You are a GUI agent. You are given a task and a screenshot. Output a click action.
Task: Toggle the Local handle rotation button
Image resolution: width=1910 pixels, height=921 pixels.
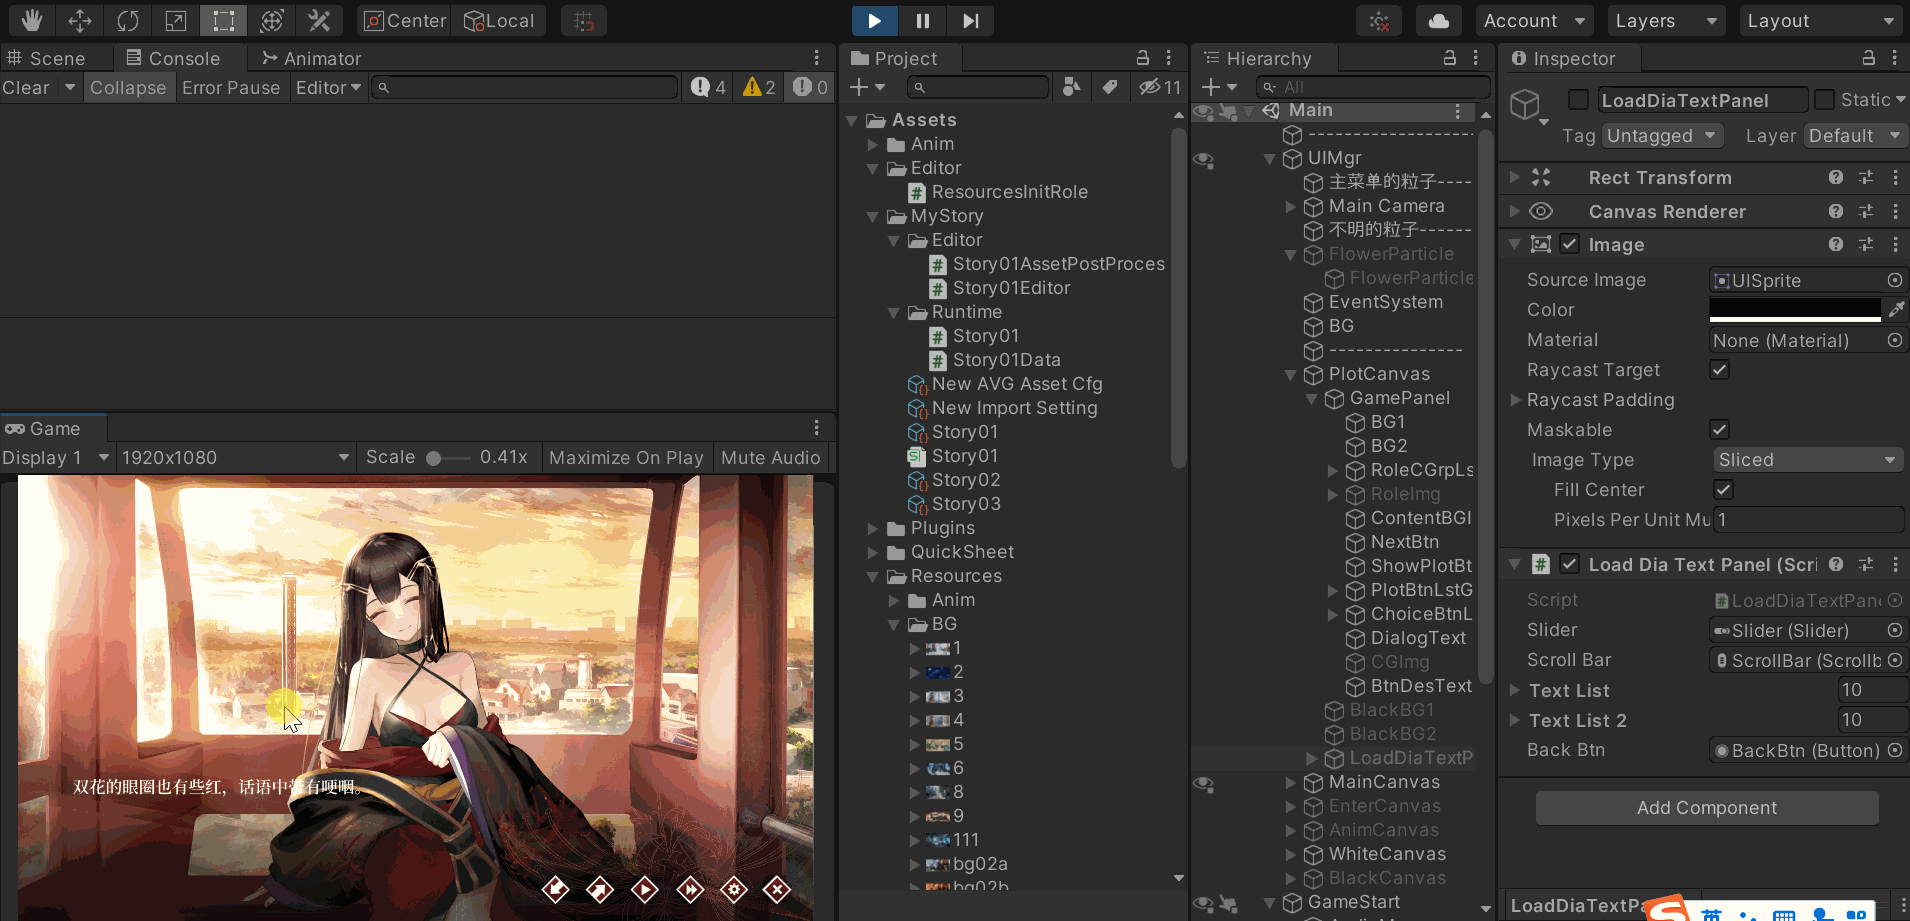click(499, 20)
